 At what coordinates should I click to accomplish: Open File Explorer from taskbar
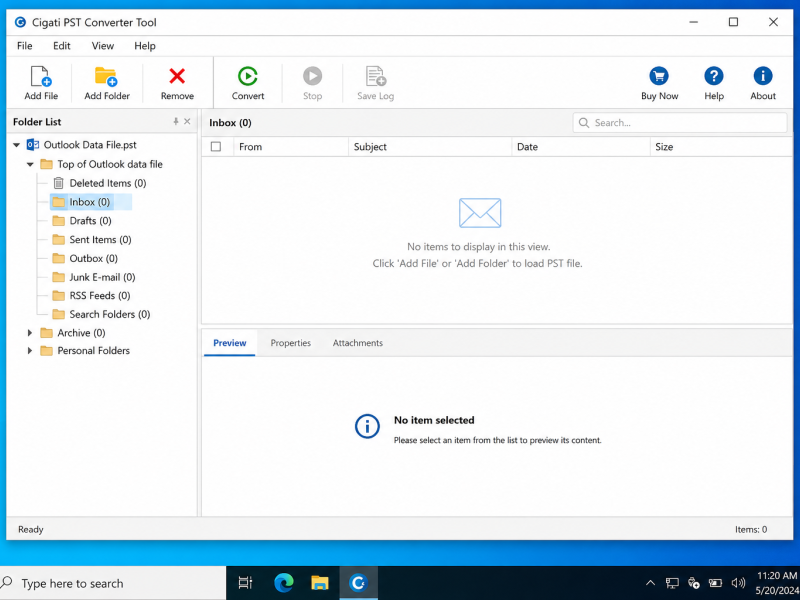tap(320, 583)
